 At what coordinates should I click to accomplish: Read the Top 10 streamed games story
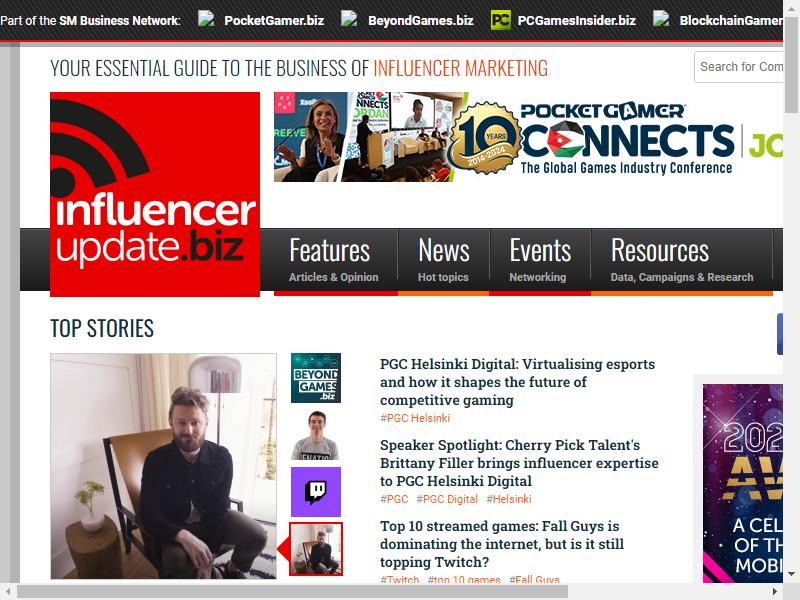[502, 544]
